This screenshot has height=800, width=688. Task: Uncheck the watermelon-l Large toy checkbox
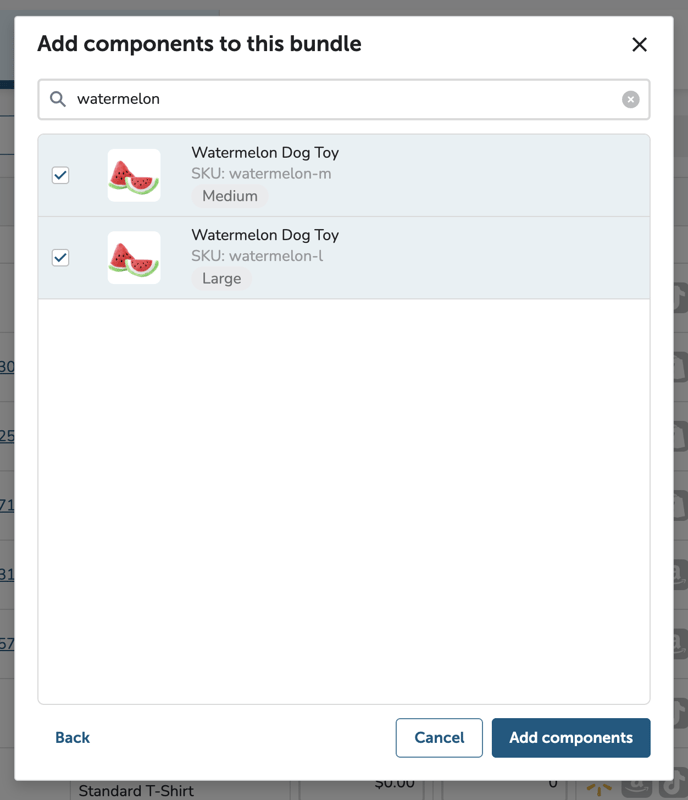click(x=60, y=257)
